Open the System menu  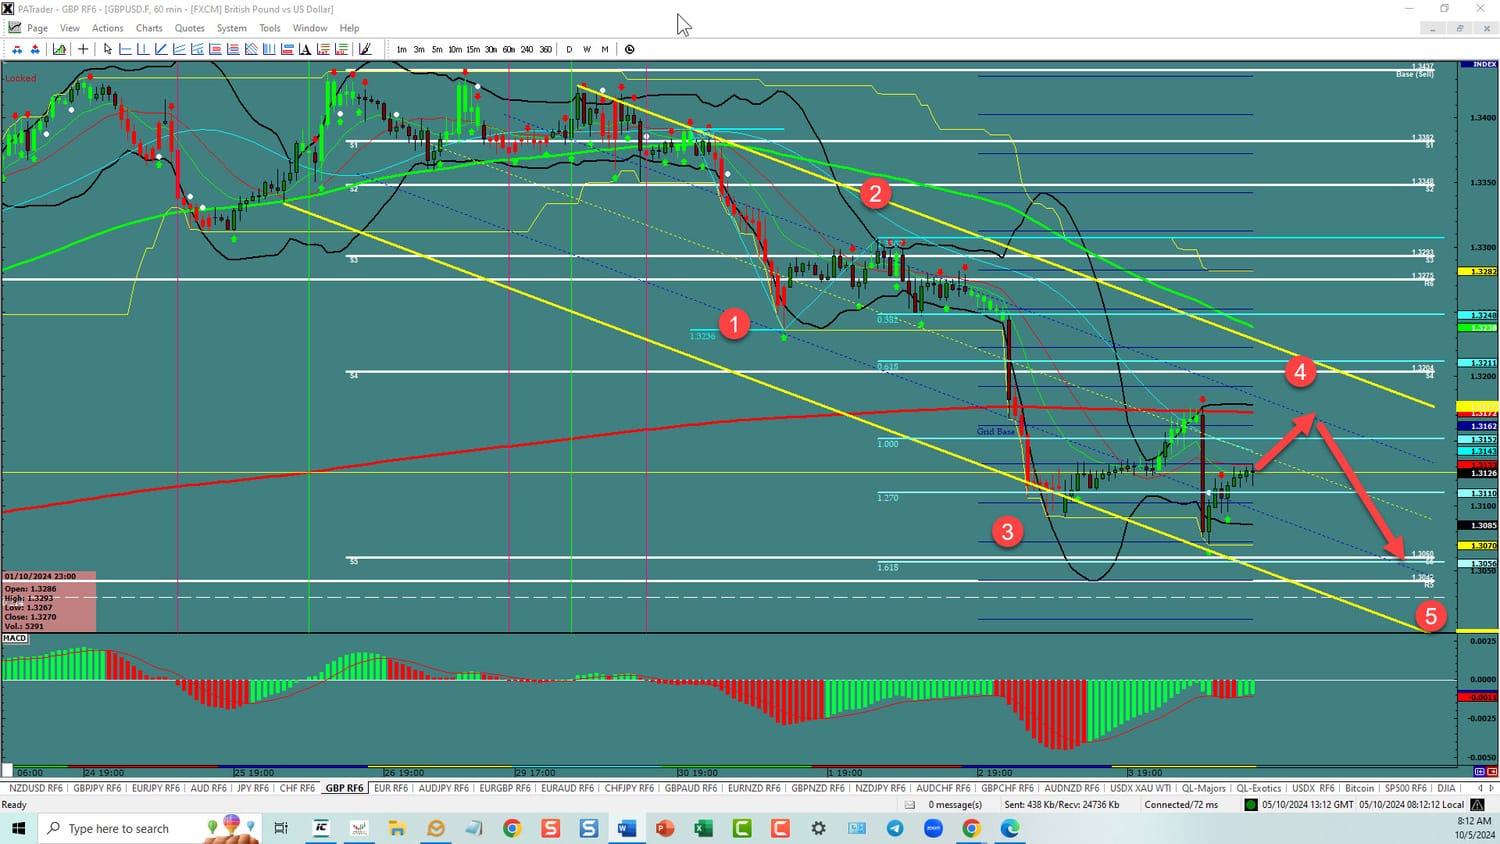point(232,28)
